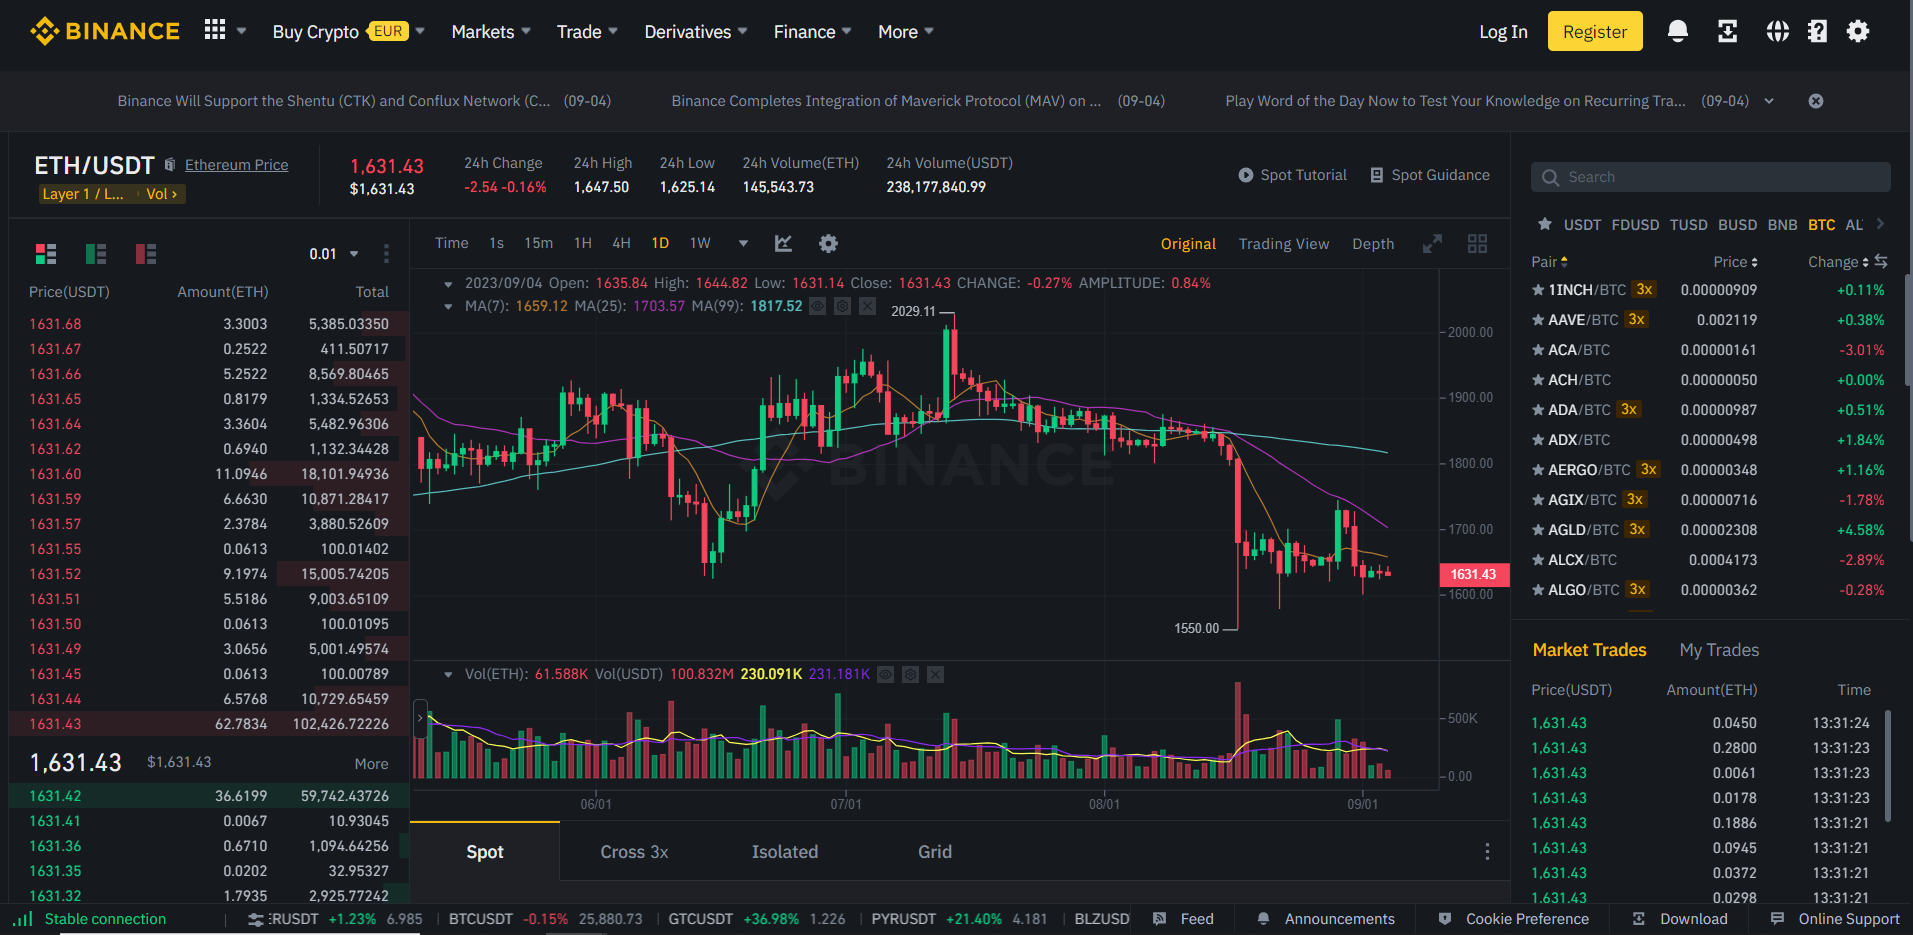Open multi-chart grid layout
Screen dimensions: 1913x935
click(1477, 243)
